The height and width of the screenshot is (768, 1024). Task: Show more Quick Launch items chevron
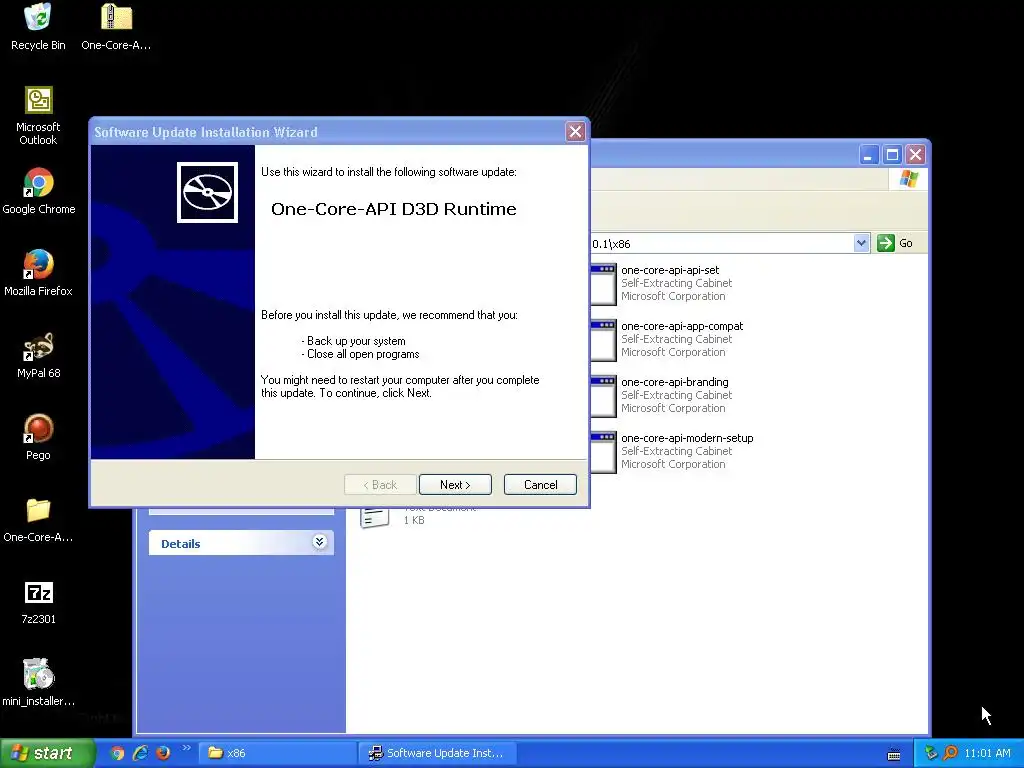click(x=186, y=748)
